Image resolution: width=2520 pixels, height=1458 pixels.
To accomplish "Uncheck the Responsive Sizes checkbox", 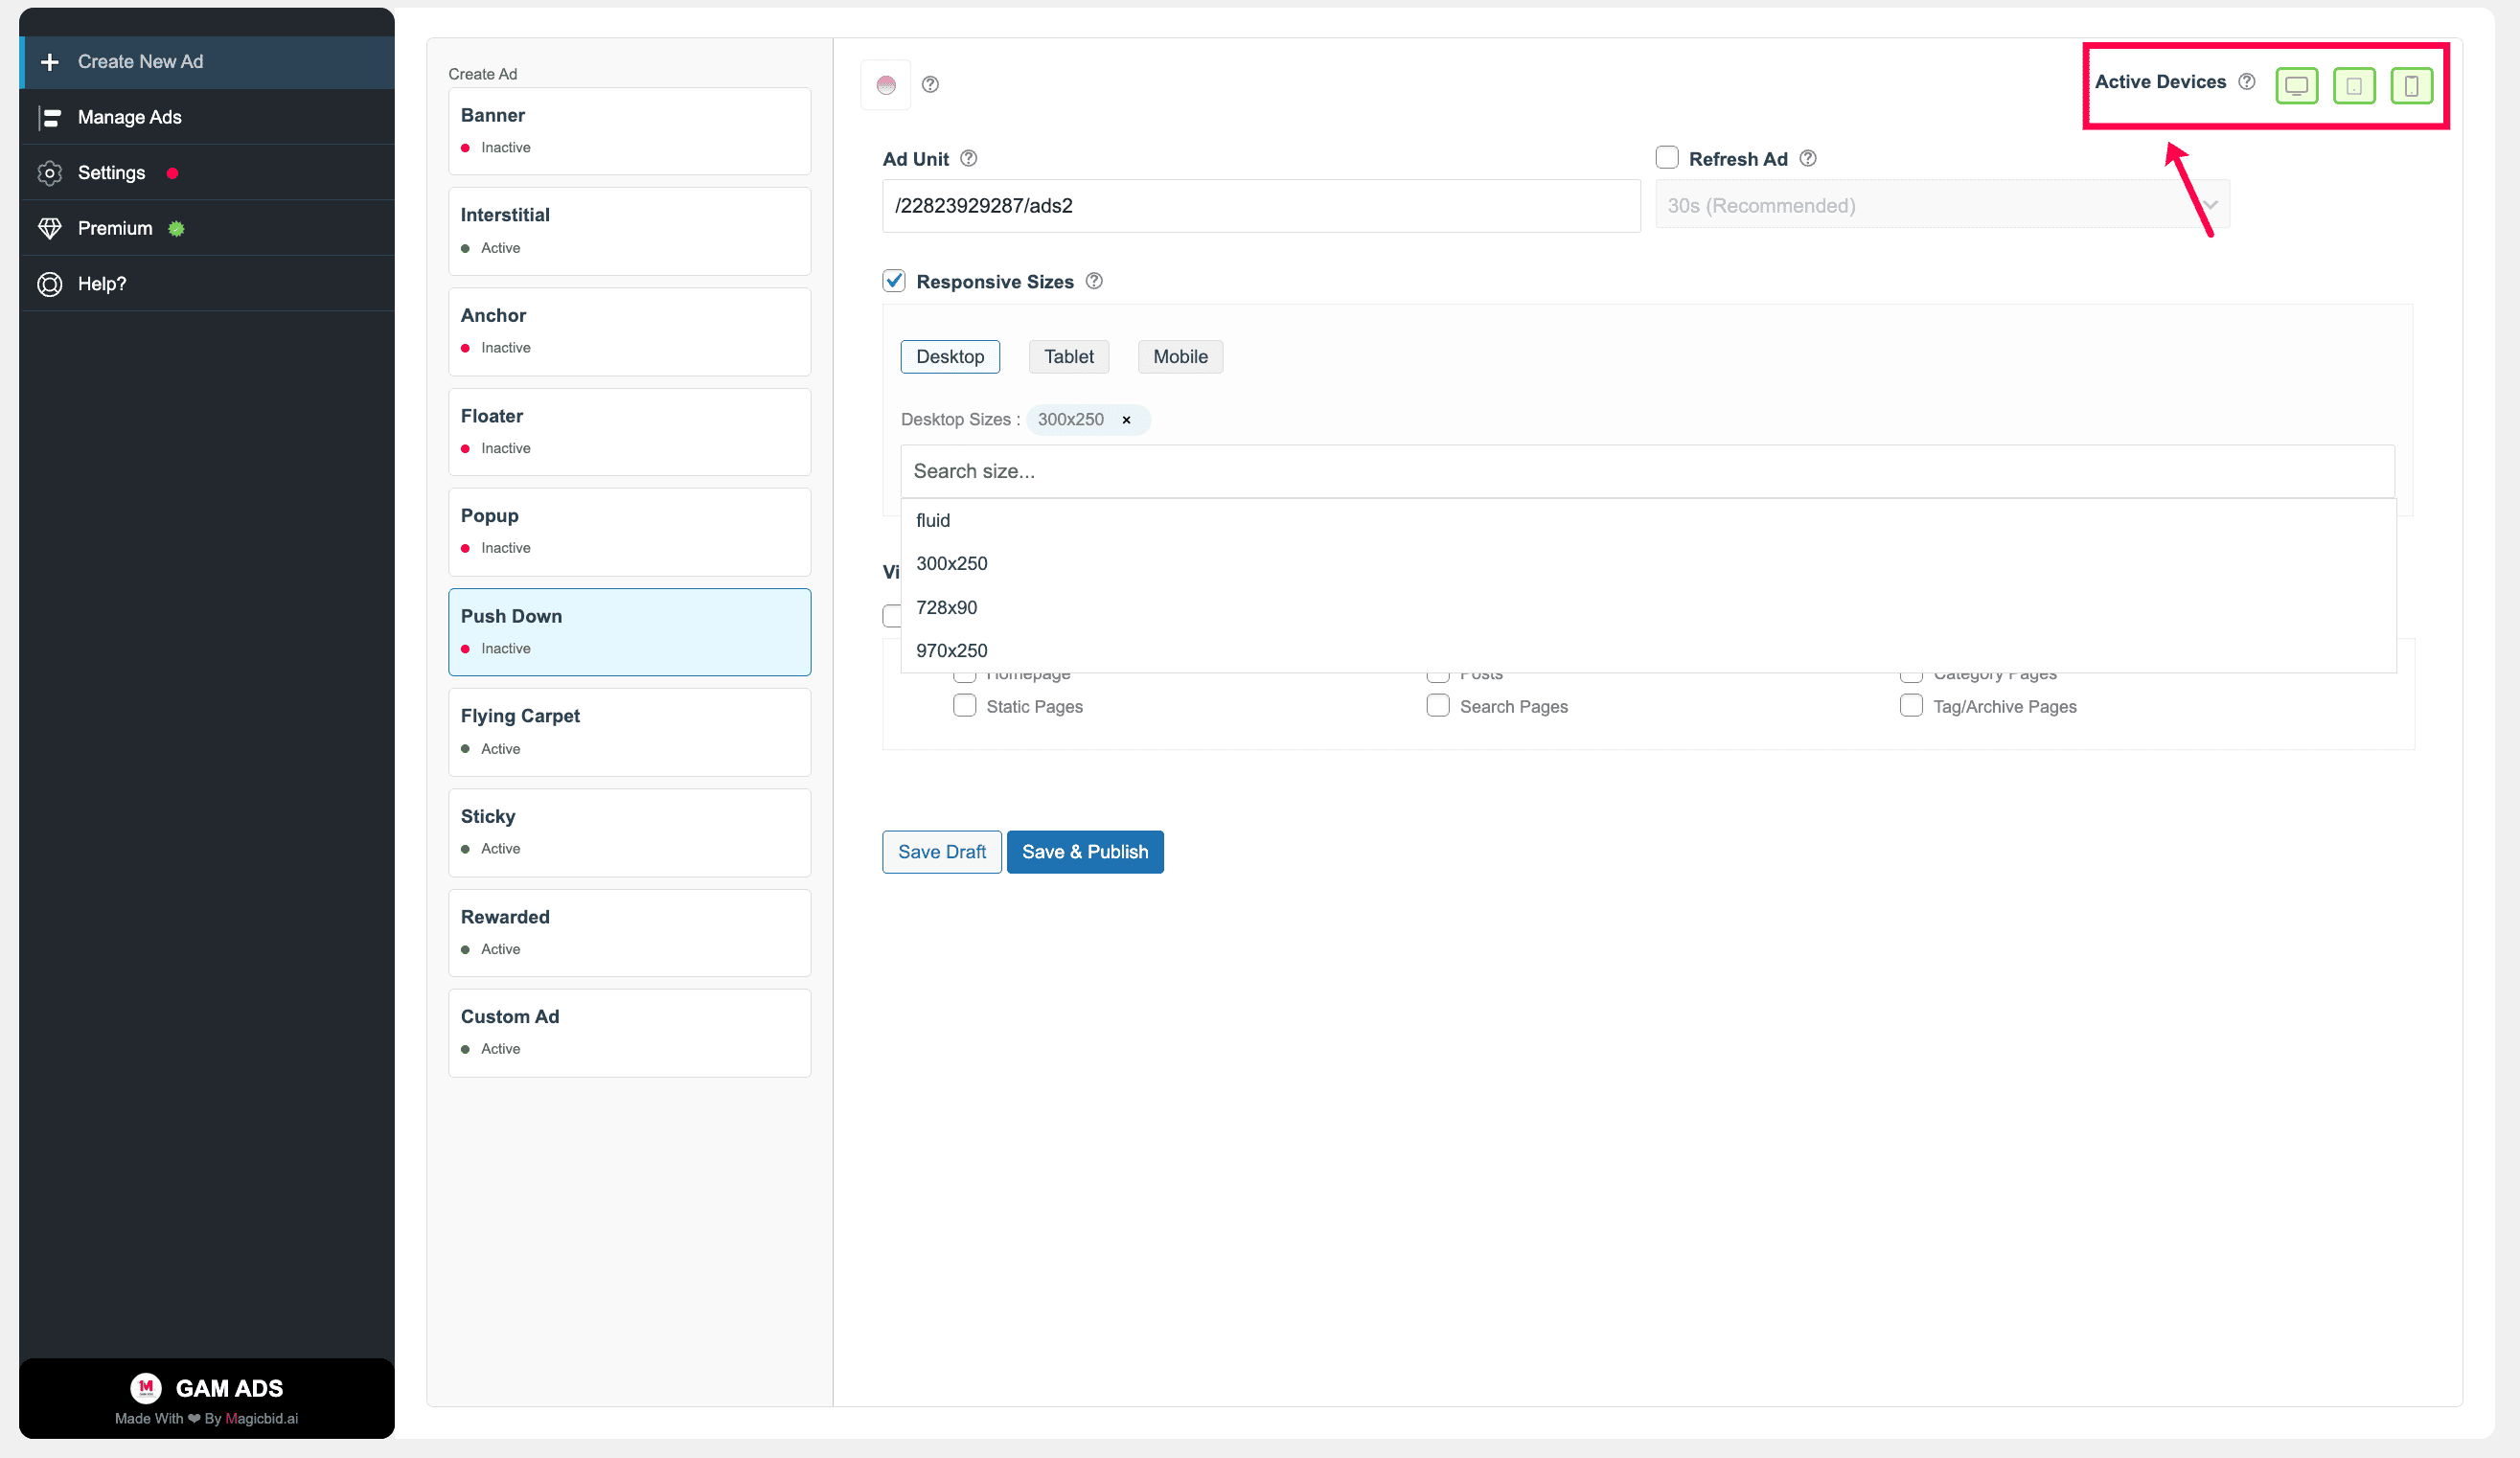I will coord(894,281).
